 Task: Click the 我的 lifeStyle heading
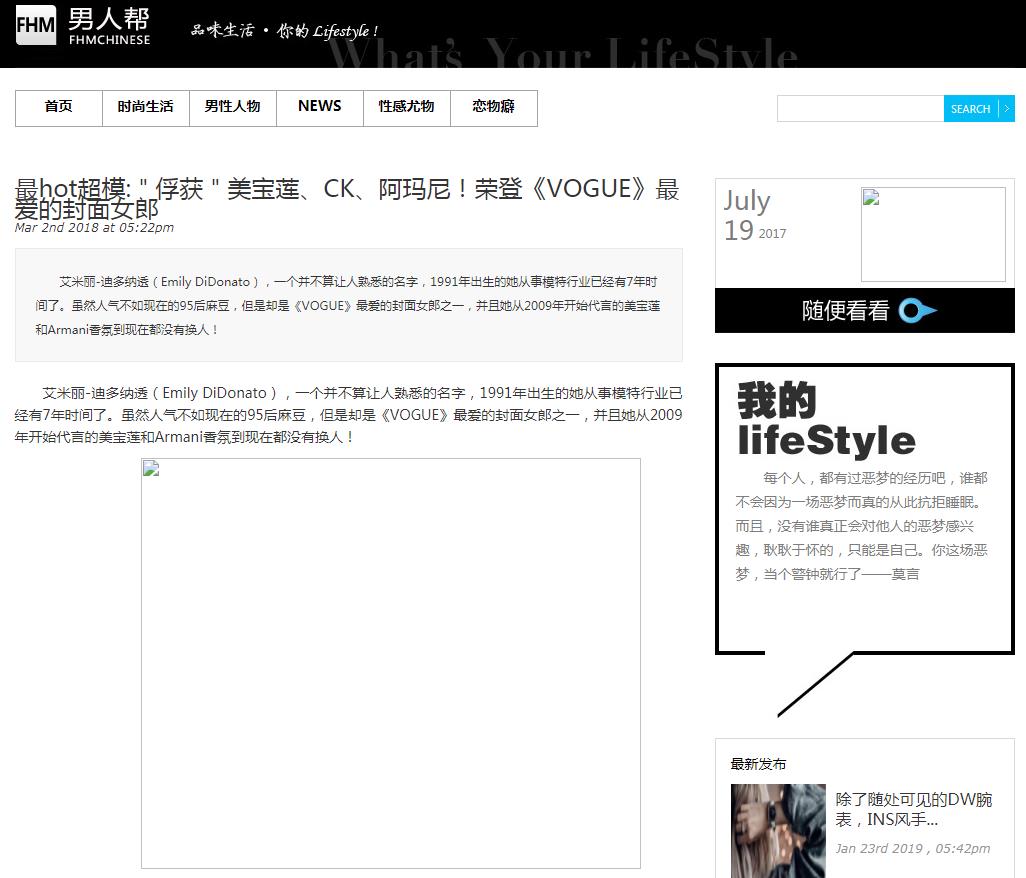[x=826, y=419]
